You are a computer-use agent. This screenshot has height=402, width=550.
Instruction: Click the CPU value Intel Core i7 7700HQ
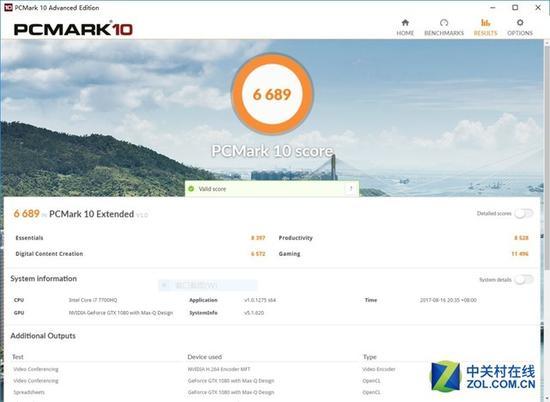click(93, 300)
